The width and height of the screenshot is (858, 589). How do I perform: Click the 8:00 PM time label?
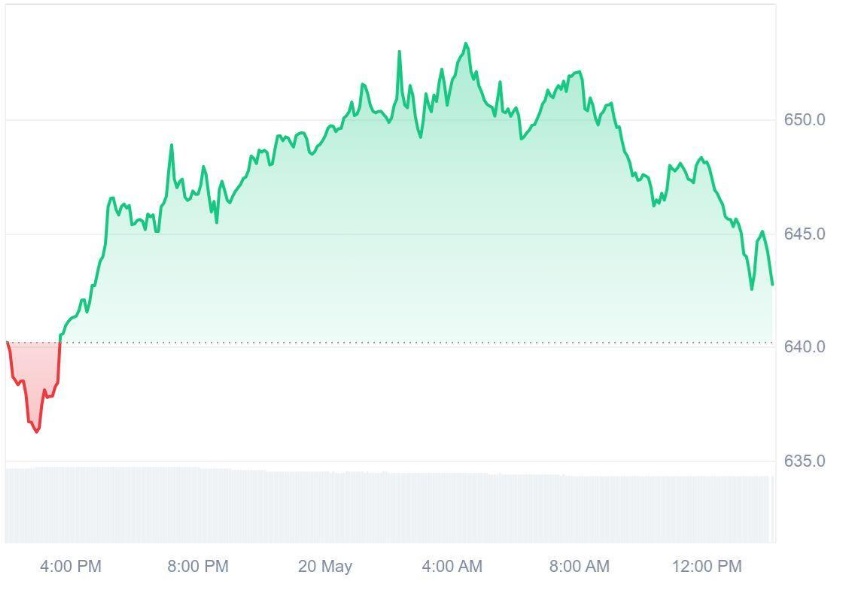198,567
